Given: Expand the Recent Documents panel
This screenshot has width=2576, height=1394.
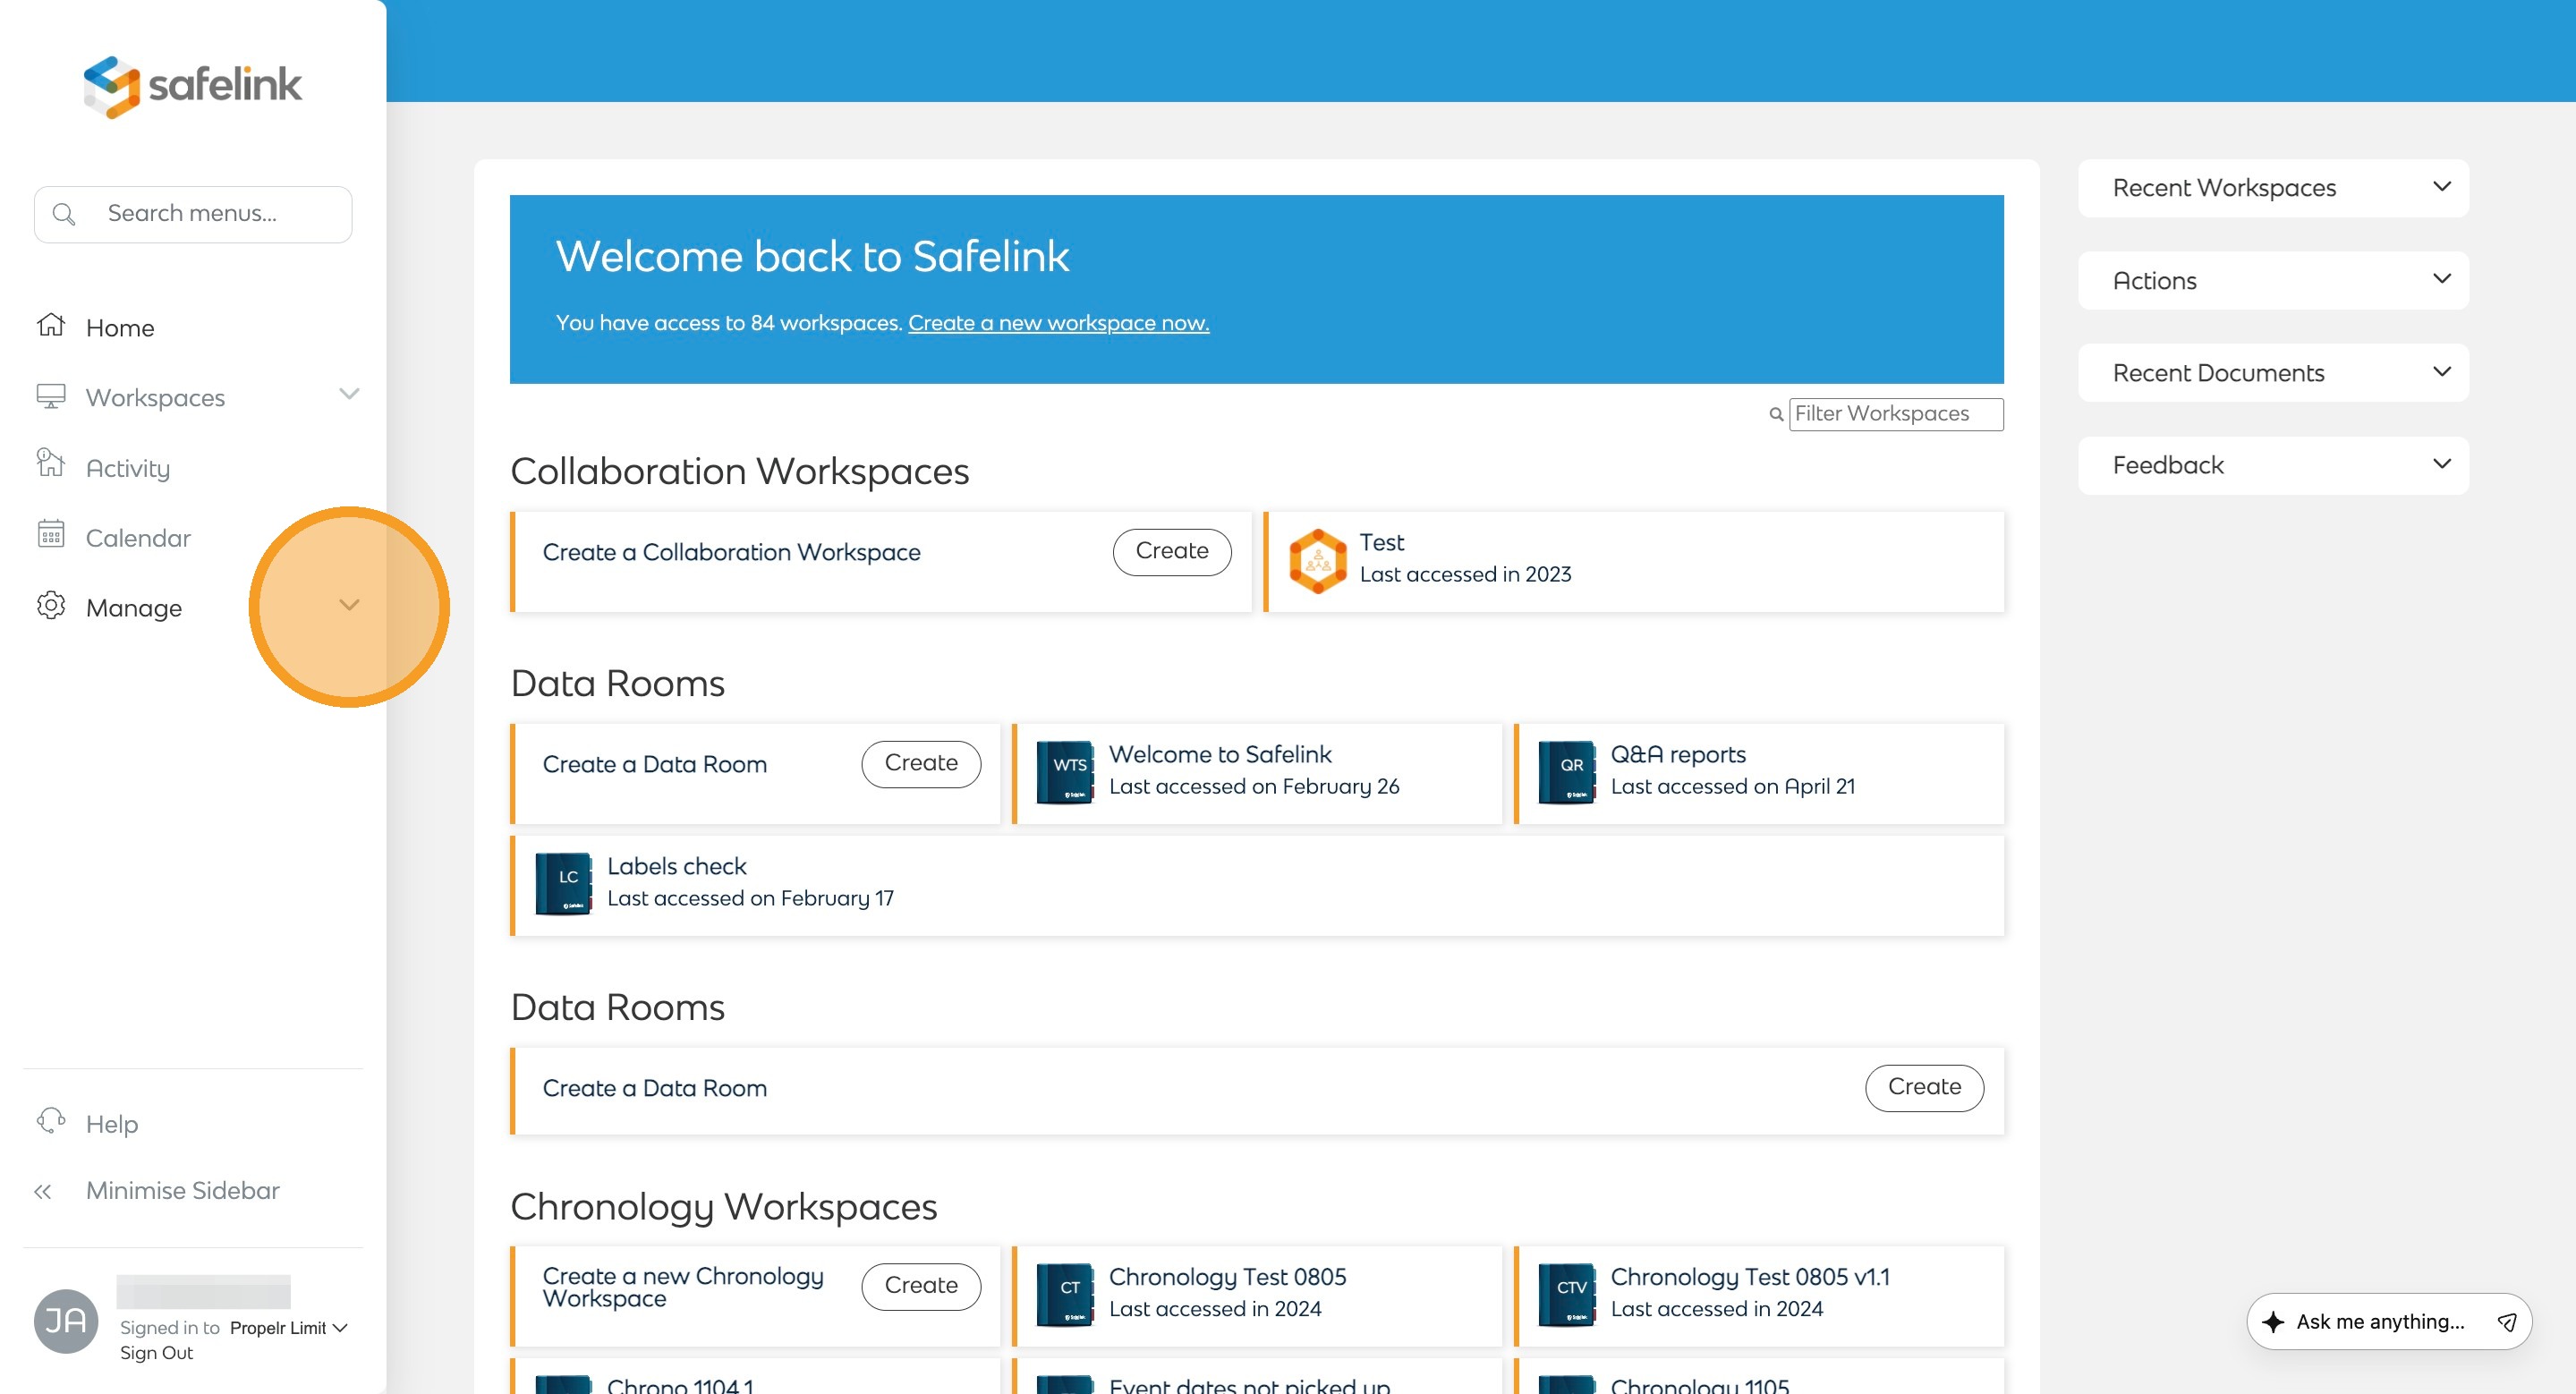Looking at the screenshot, I should click(2441, 373).
